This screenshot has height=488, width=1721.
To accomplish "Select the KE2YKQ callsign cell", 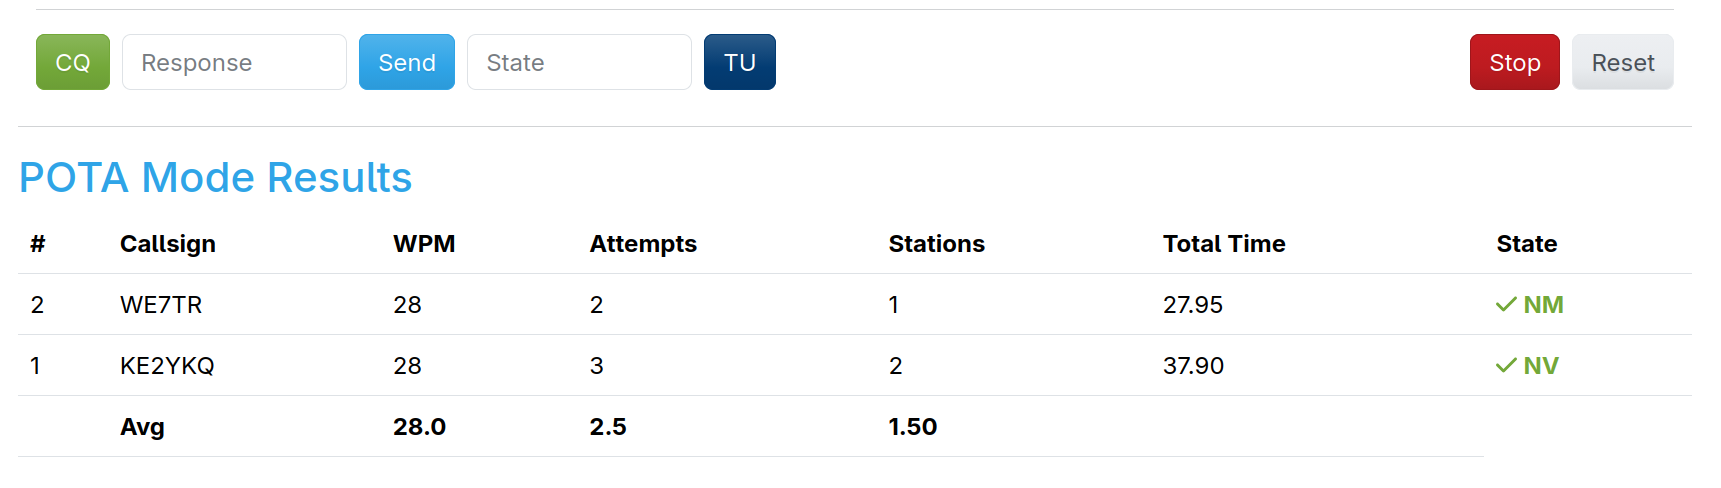I will pos(167,366).
